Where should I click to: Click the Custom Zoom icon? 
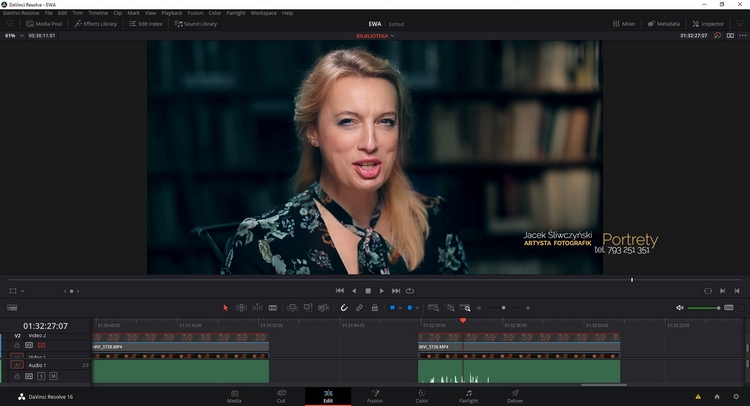(x=465, y=308)
